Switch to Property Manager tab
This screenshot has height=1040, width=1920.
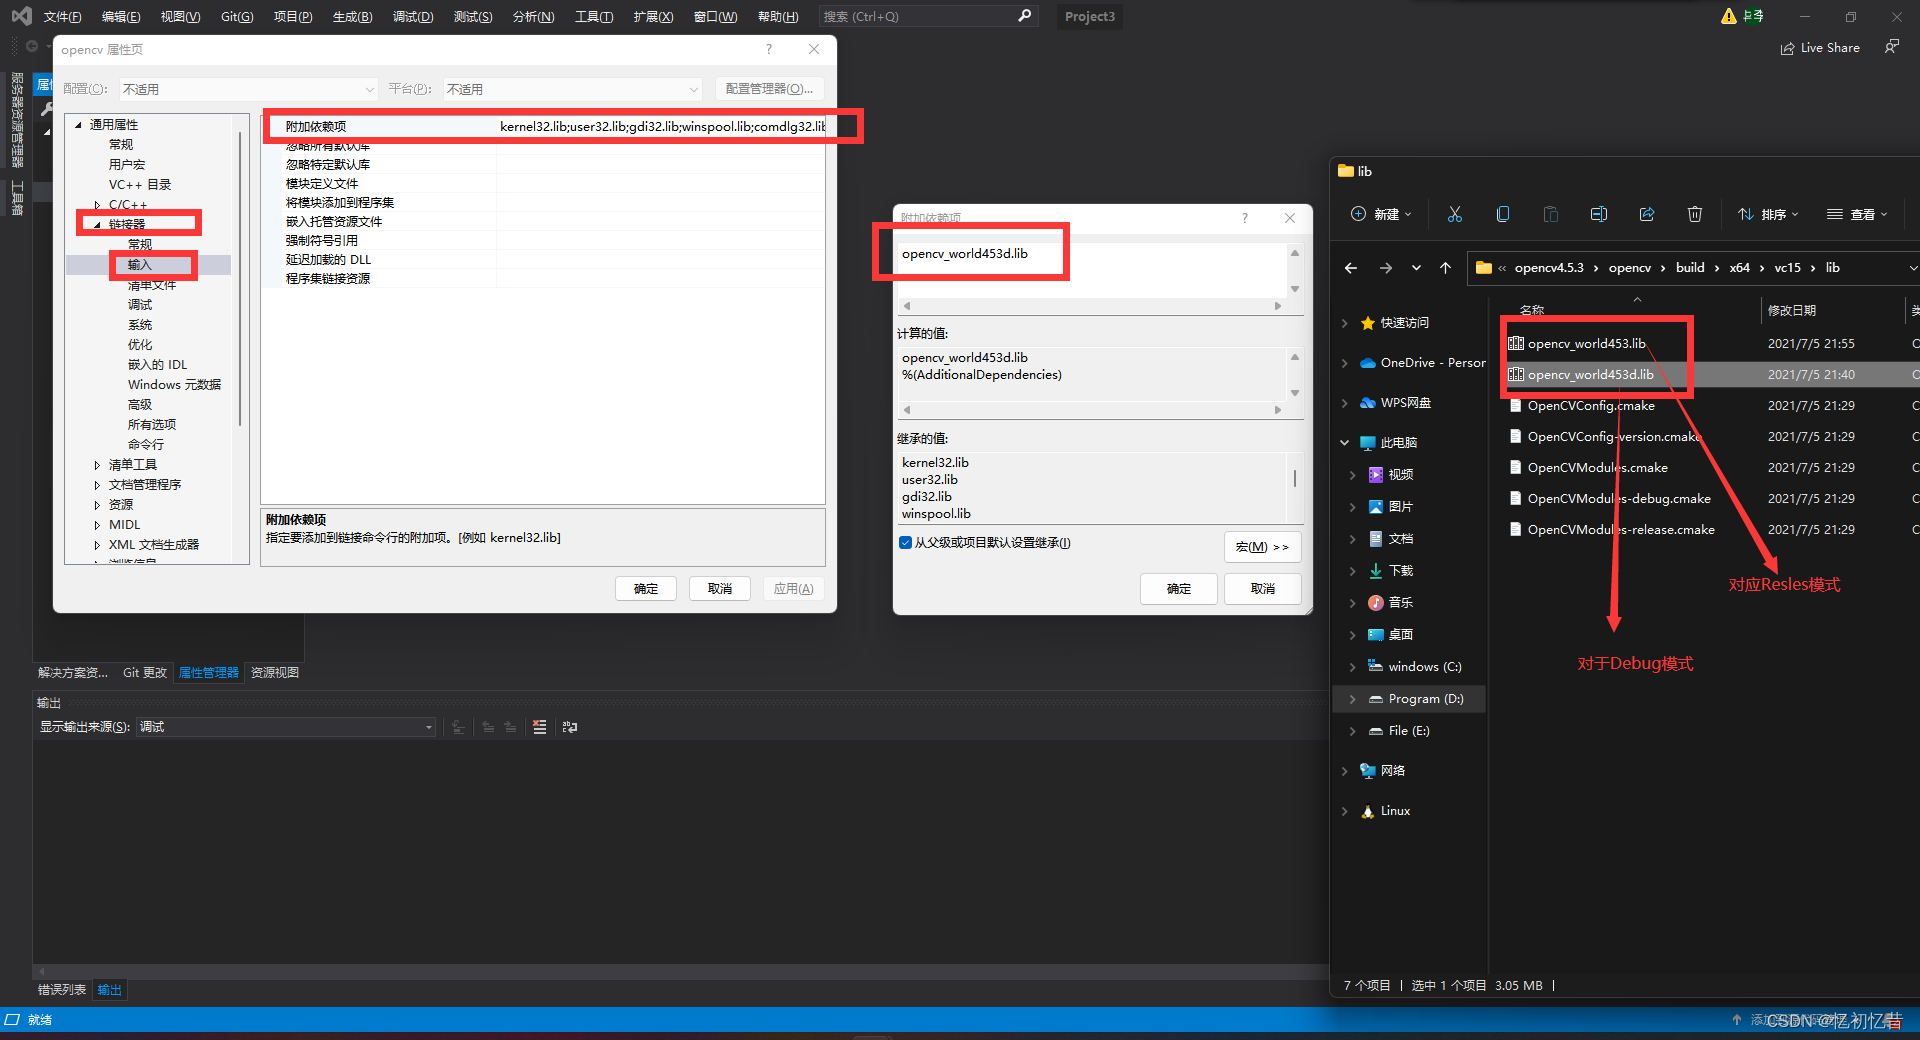[x=209, y=673]
